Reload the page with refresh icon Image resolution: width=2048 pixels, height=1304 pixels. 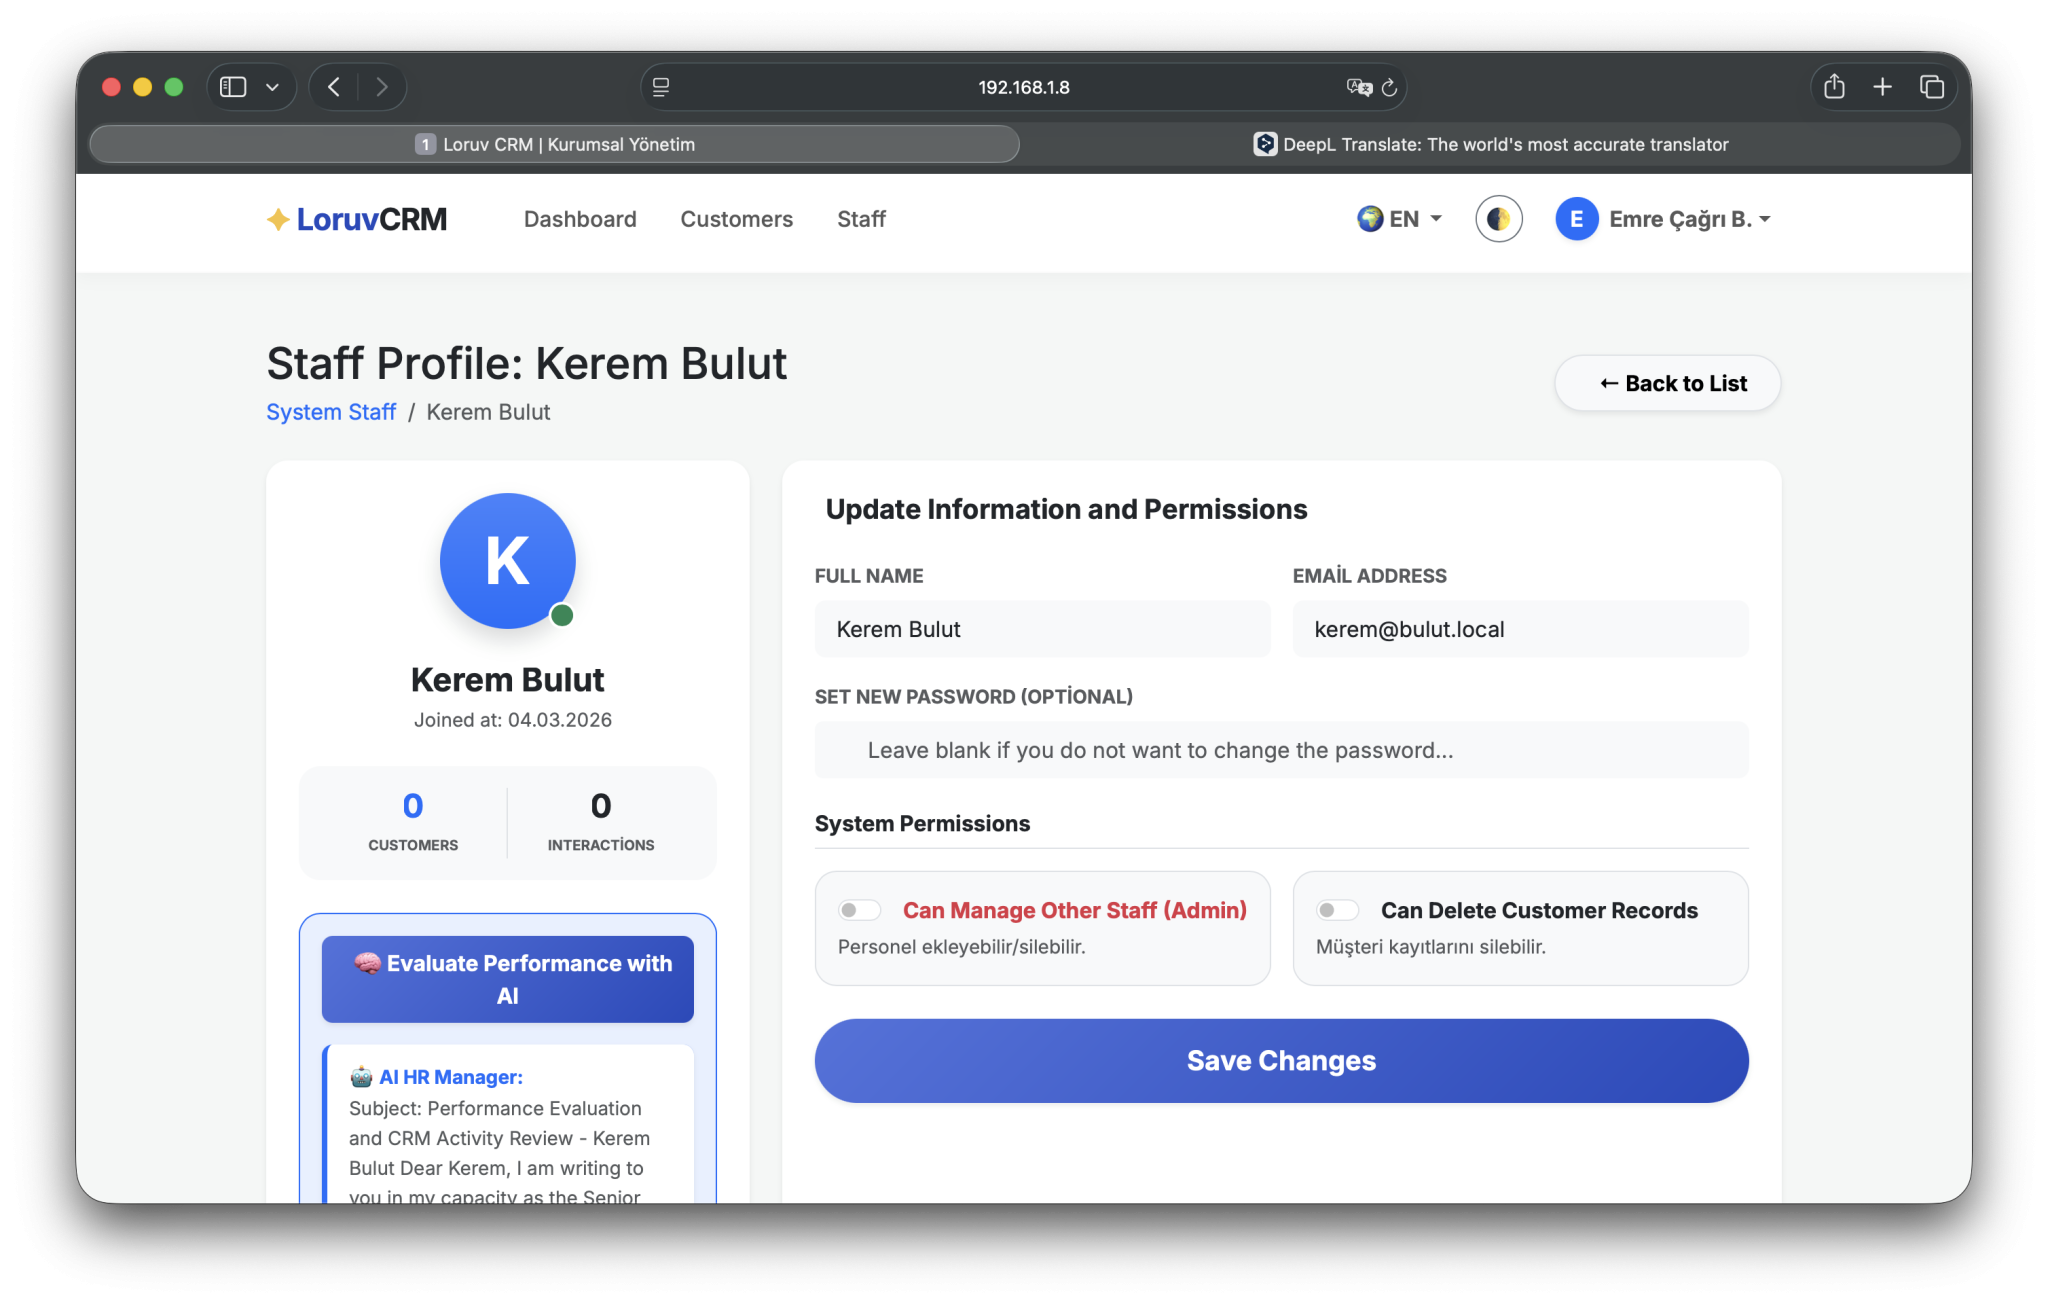[x=1389, y=88]
